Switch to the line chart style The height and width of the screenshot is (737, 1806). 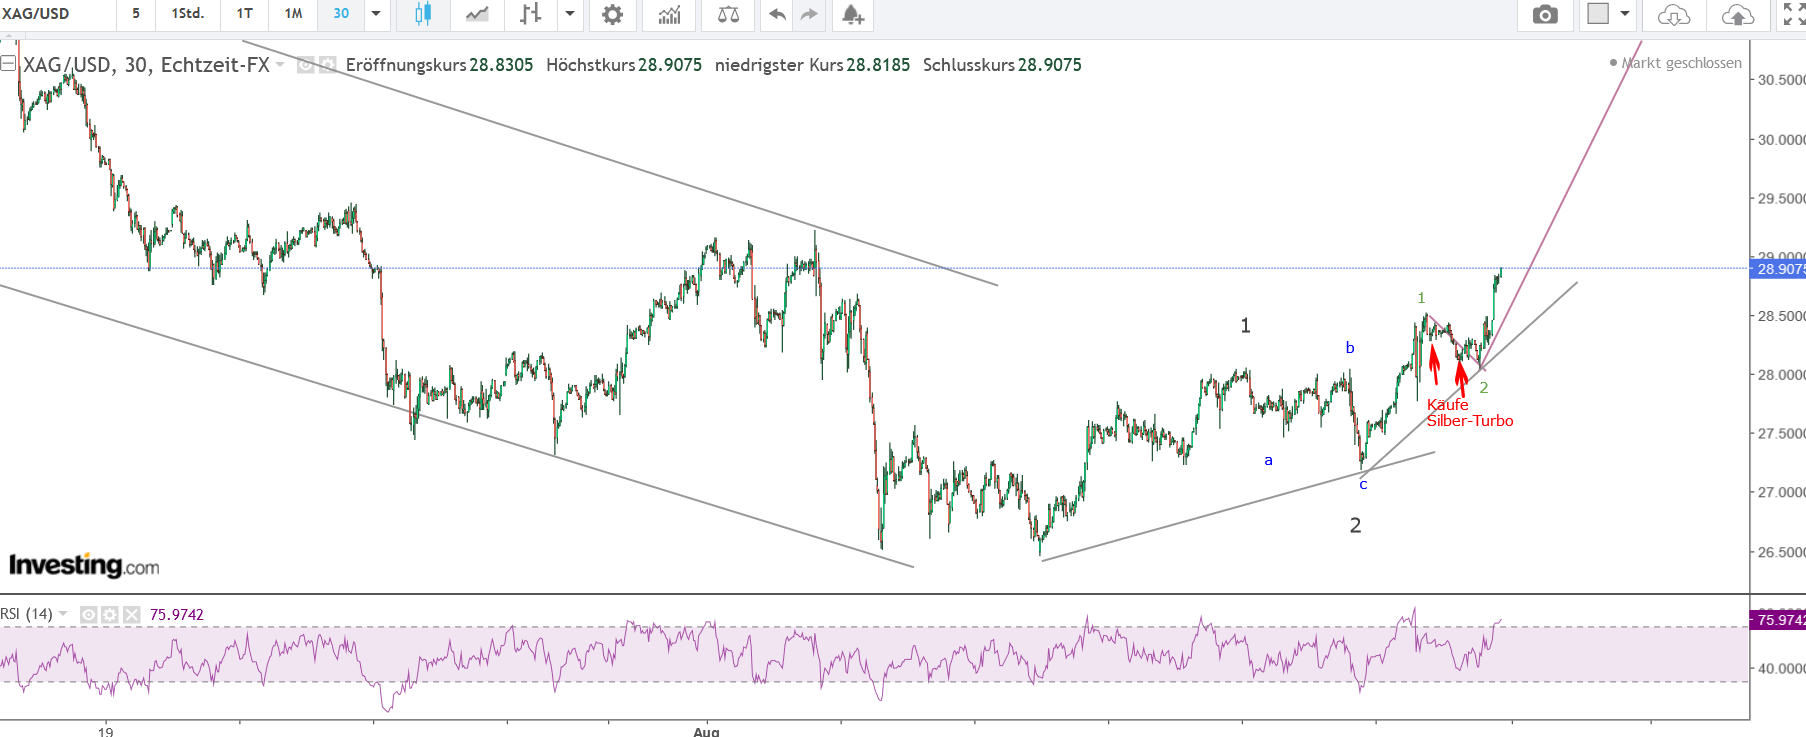477,14
